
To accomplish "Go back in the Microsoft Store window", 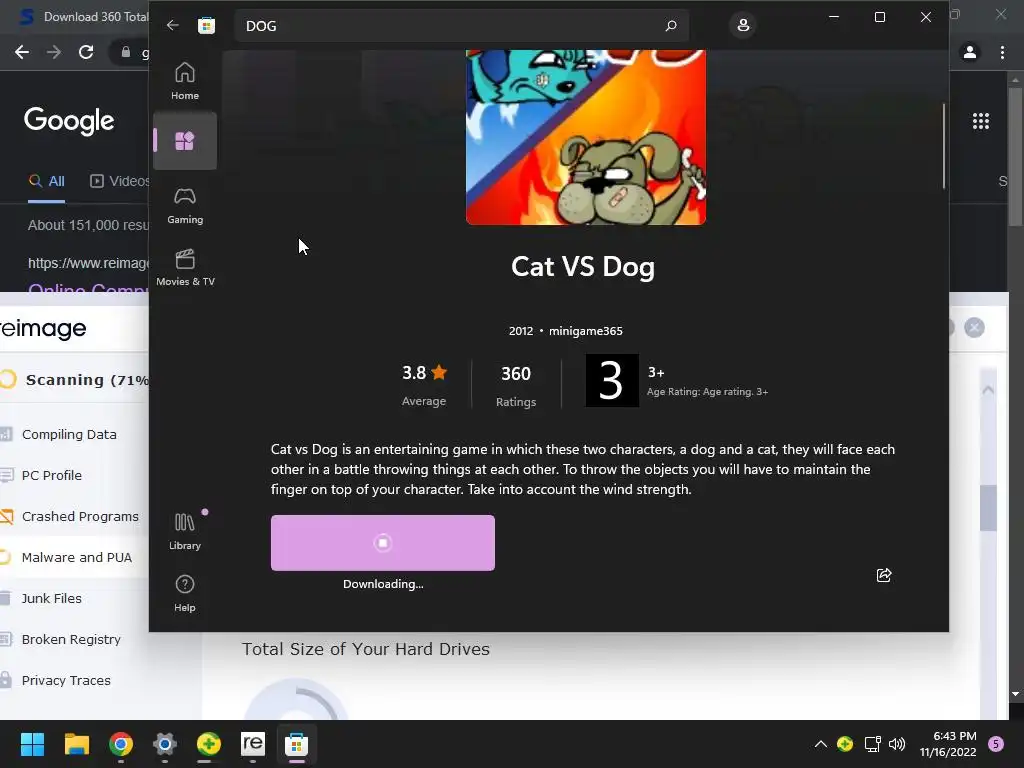I will pos(172,25).
